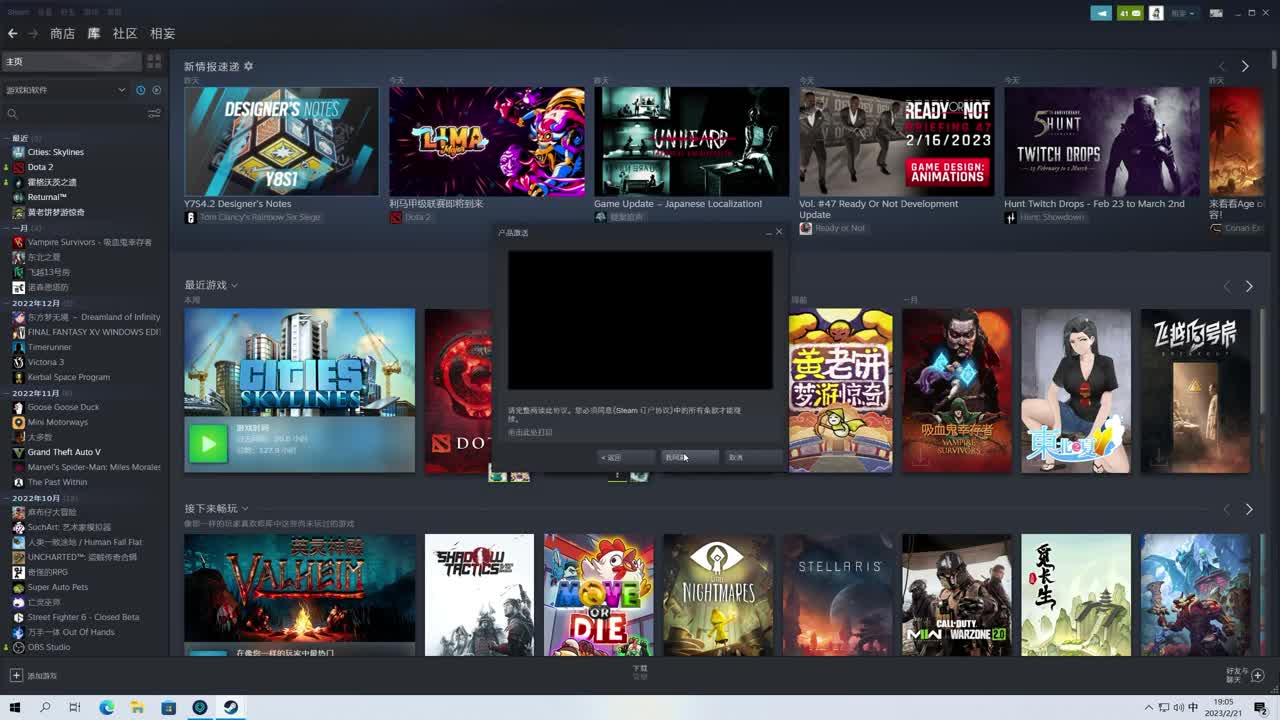The height and width of the screenshot is (720, 1280).
Task: Open the Steam menu in the title bar
Action: coord(19,12)
